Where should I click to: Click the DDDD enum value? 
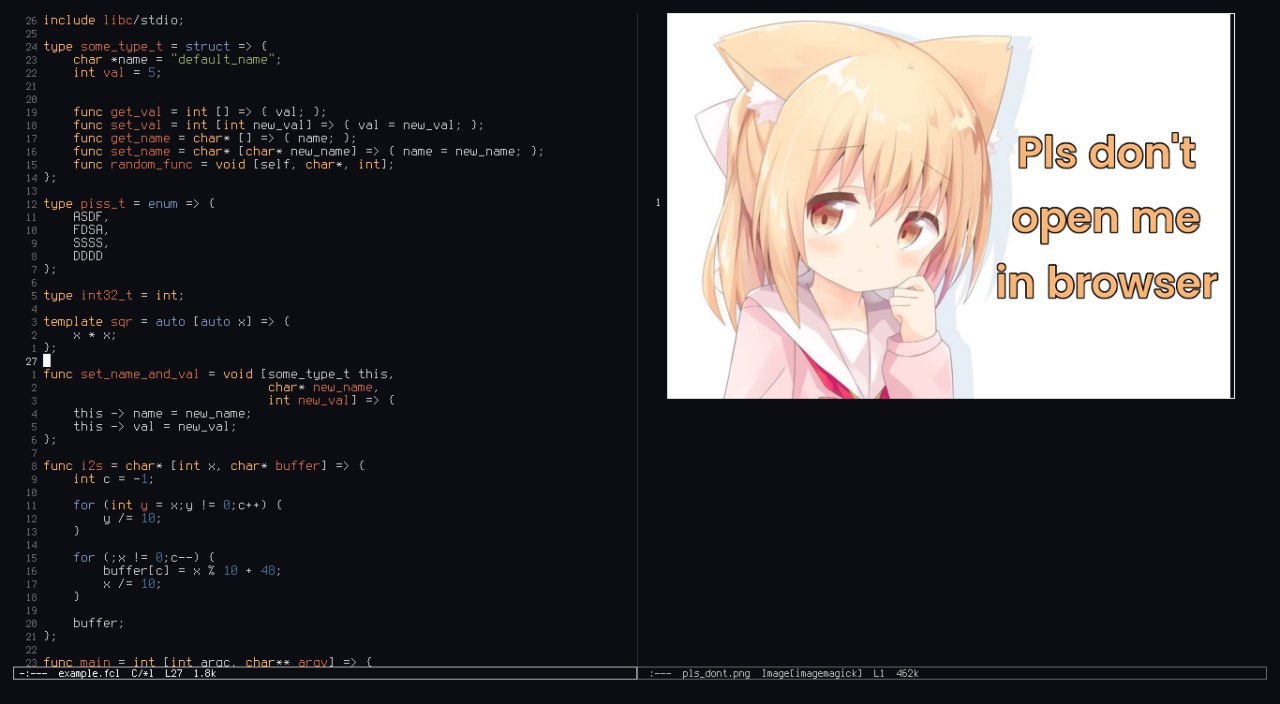click(88, 256)
